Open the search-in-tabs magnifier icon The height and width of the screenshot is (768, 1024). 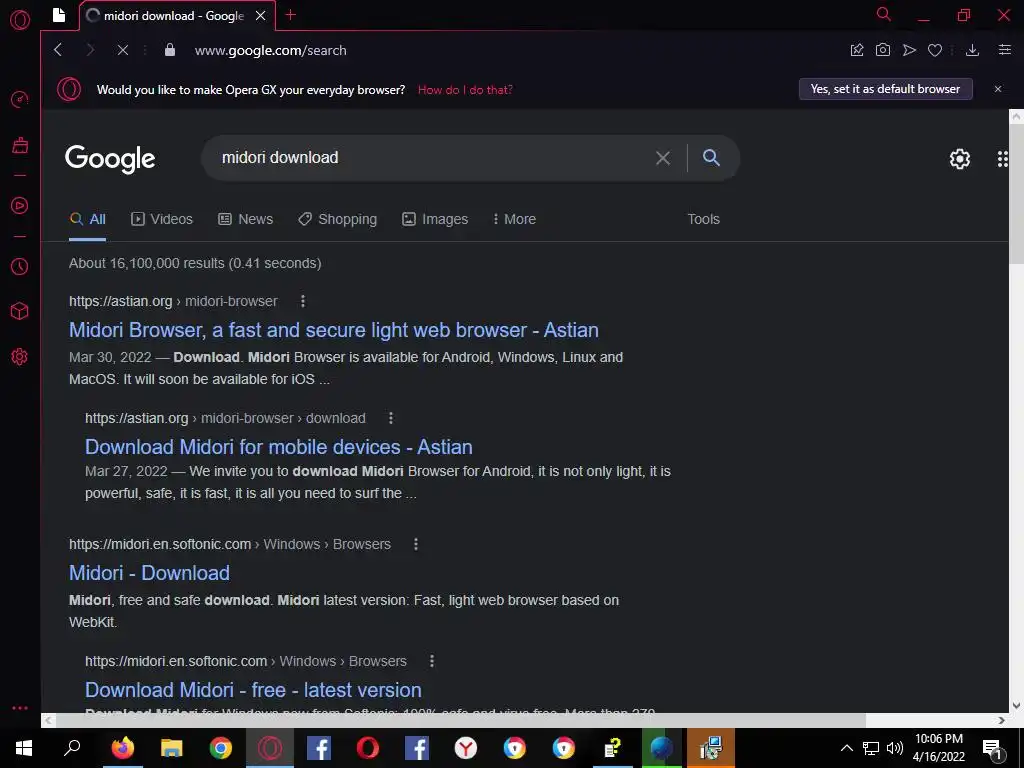[x=884, y=14]
